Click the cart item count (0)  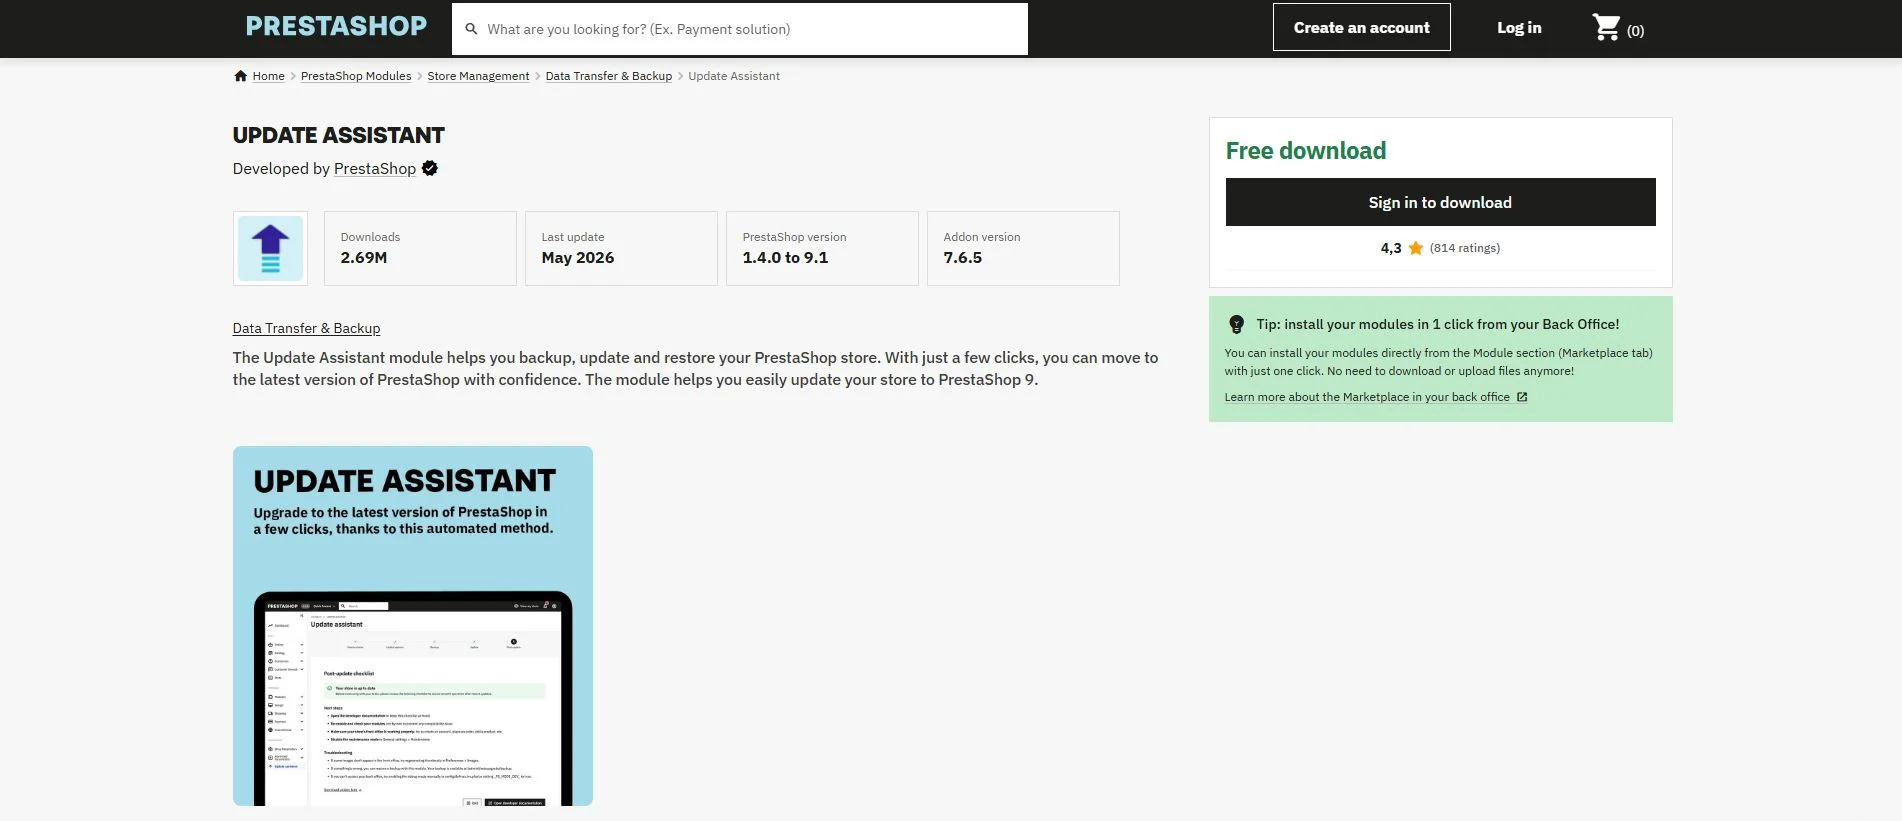[1635, 31]
